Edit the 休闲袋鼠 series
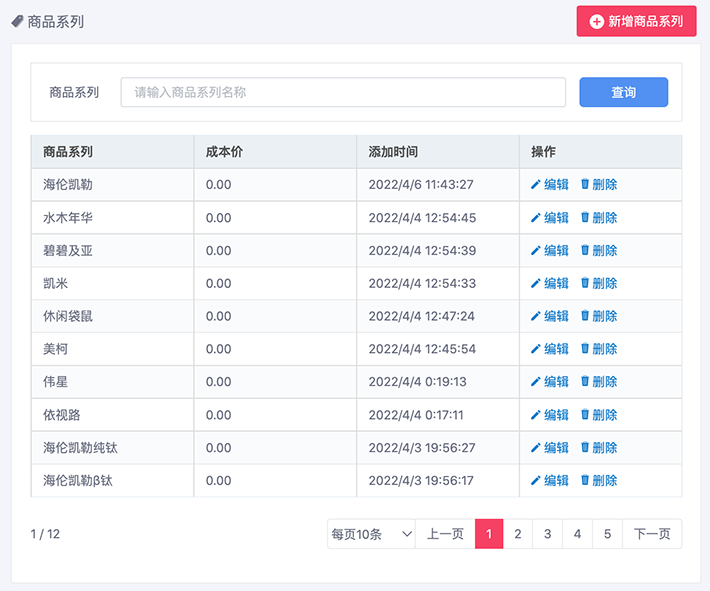The image size is (710, 591). point(550,316)
